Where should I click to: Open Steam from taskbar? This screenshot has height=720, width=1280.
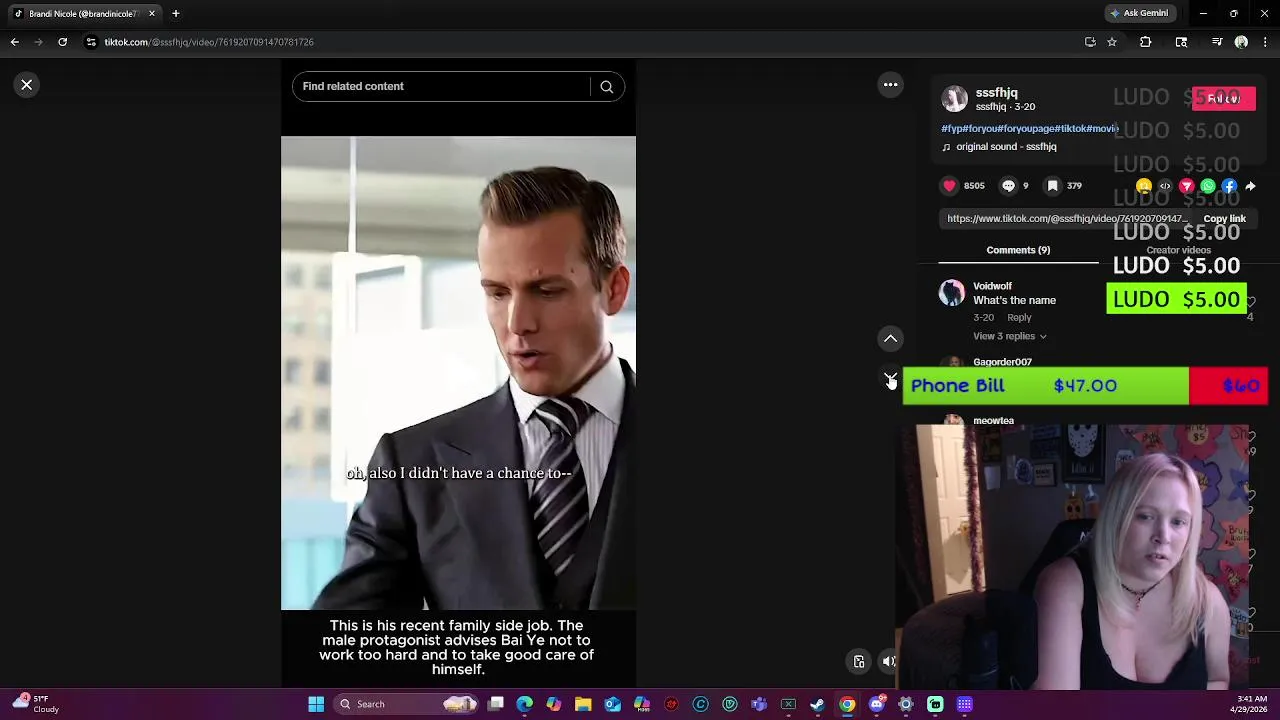[x=817, y=704]
